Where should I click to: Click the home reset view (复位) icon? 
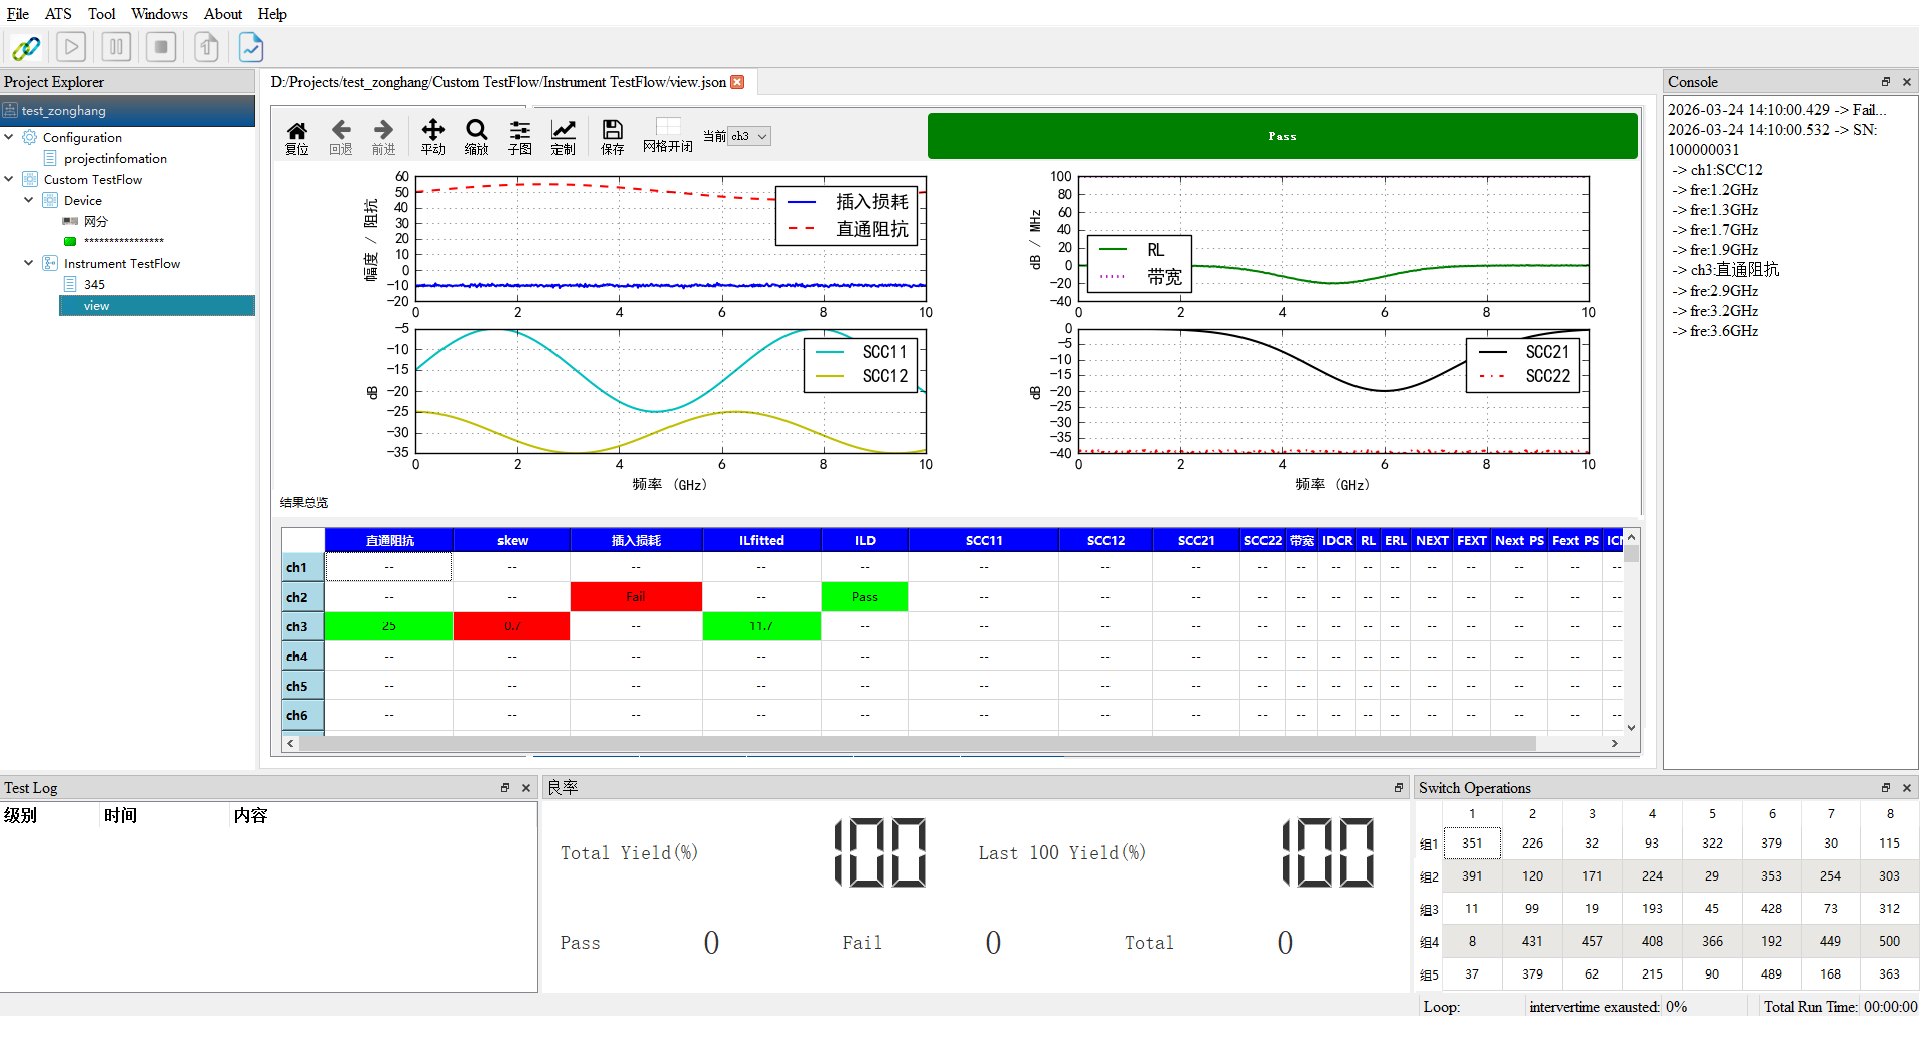[x=297, y=136]
